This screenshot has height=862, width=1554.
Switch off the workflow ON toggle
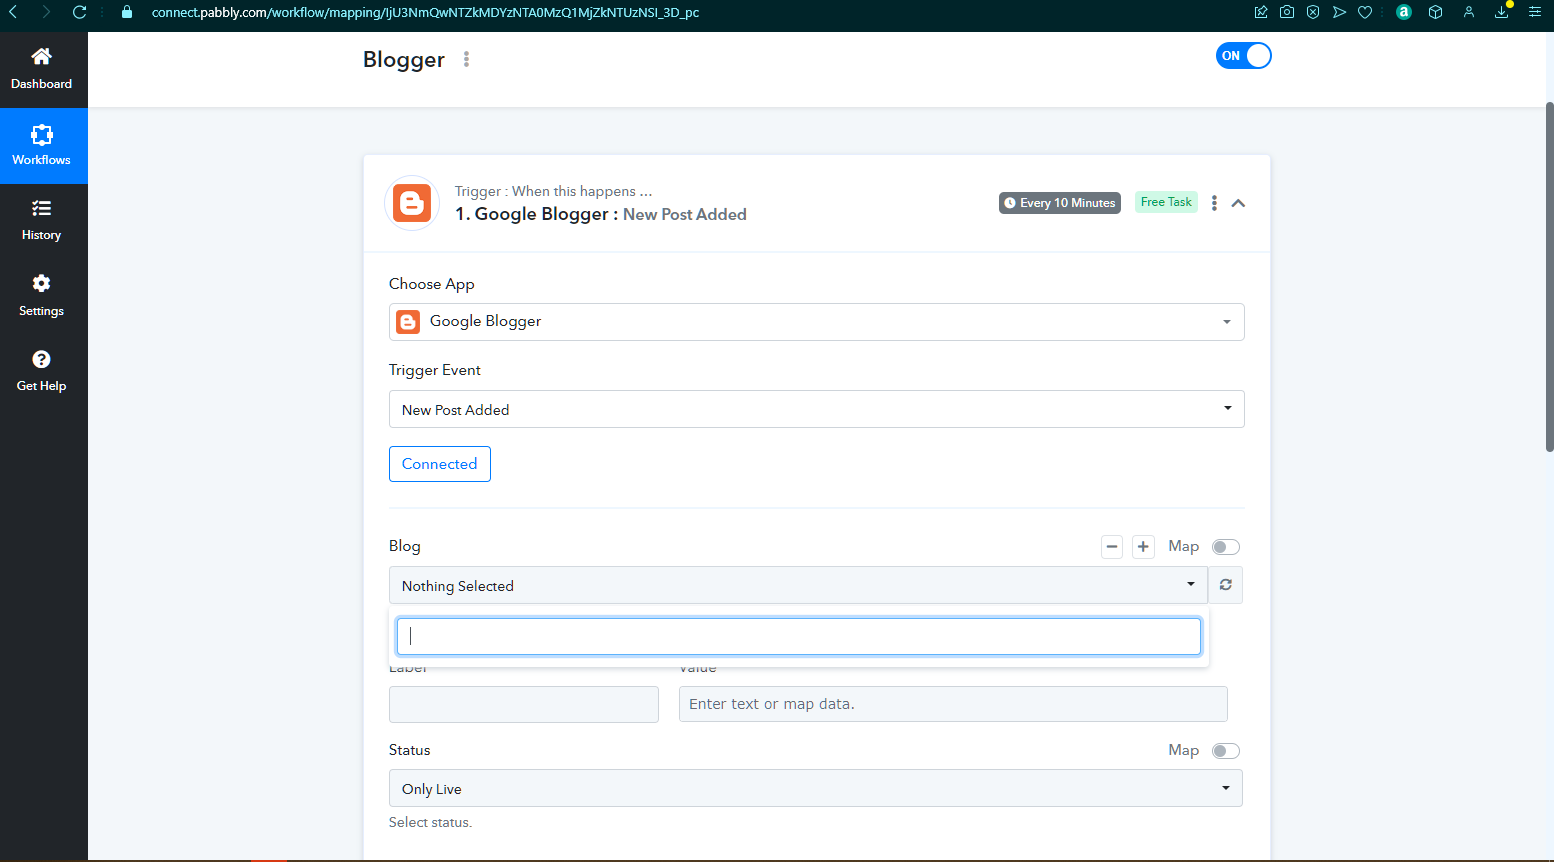click(x=1244, y=56)
